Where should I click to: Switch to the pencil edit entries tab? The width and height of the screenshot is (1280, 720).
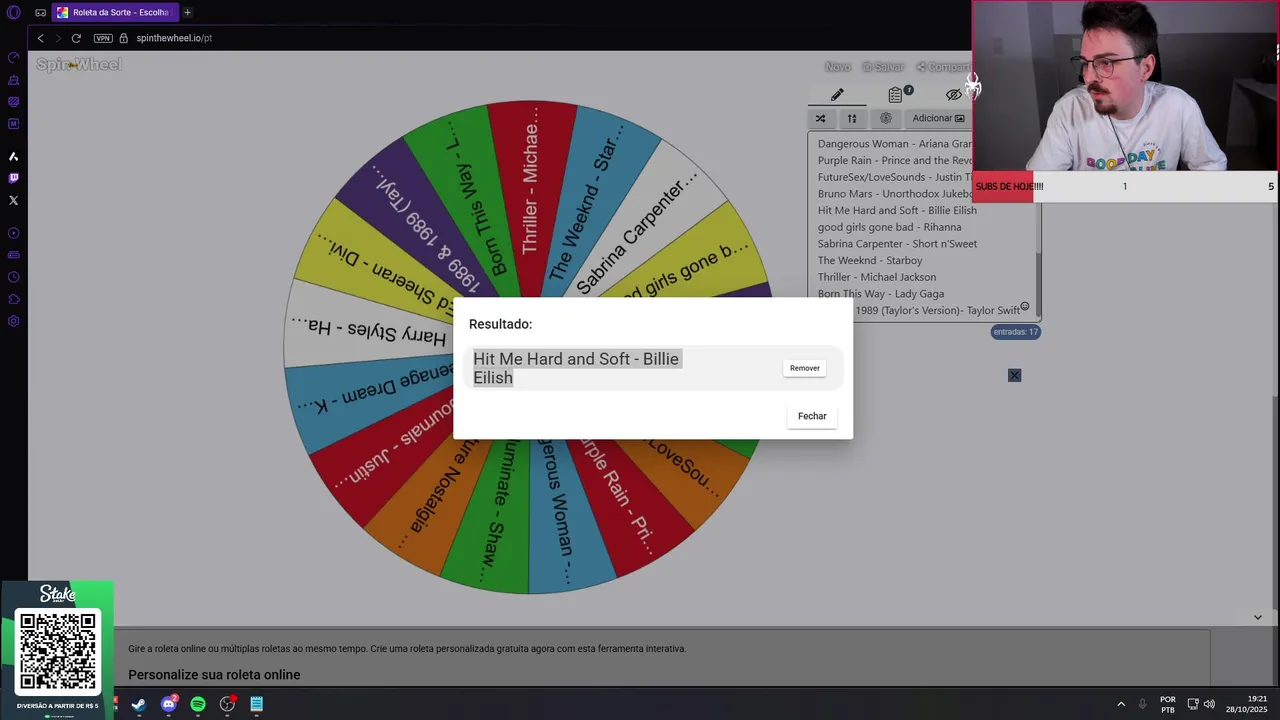[837, 94]
